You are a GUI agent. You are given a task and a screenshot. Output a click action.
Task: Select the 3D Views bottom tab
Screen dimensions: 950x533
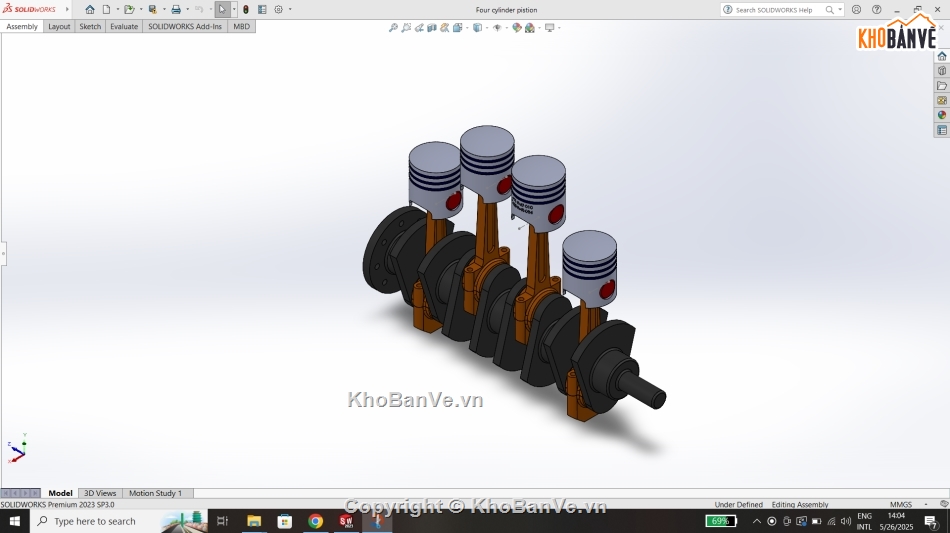100,493
